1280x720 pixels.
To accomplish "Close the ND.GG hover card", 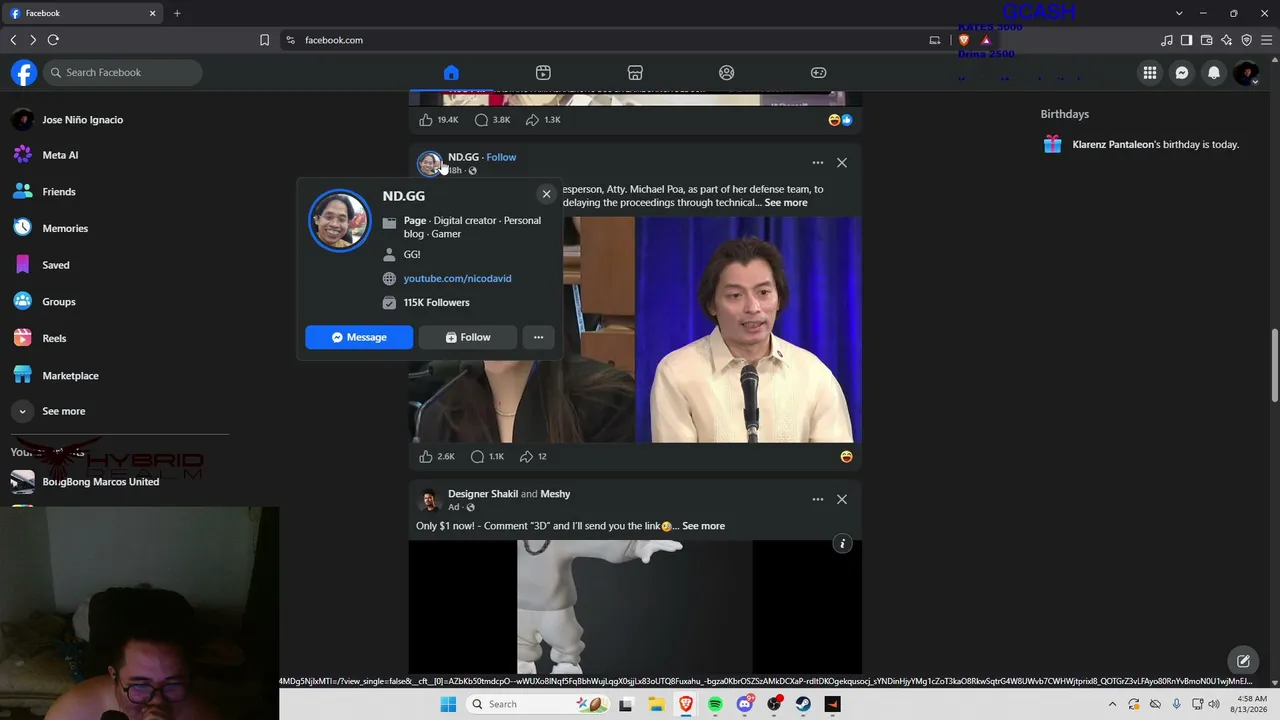I will pos(546,194).
